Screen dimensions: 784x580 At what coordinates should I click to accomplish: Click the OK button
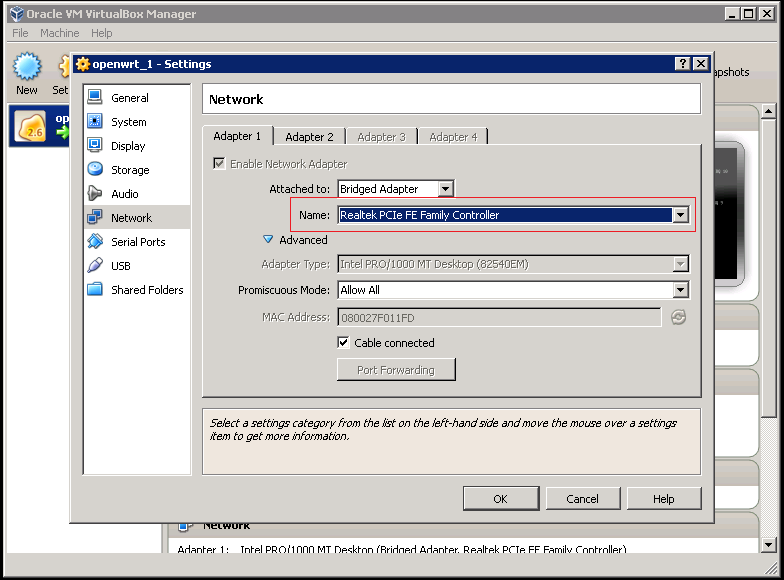coord(500,498)
